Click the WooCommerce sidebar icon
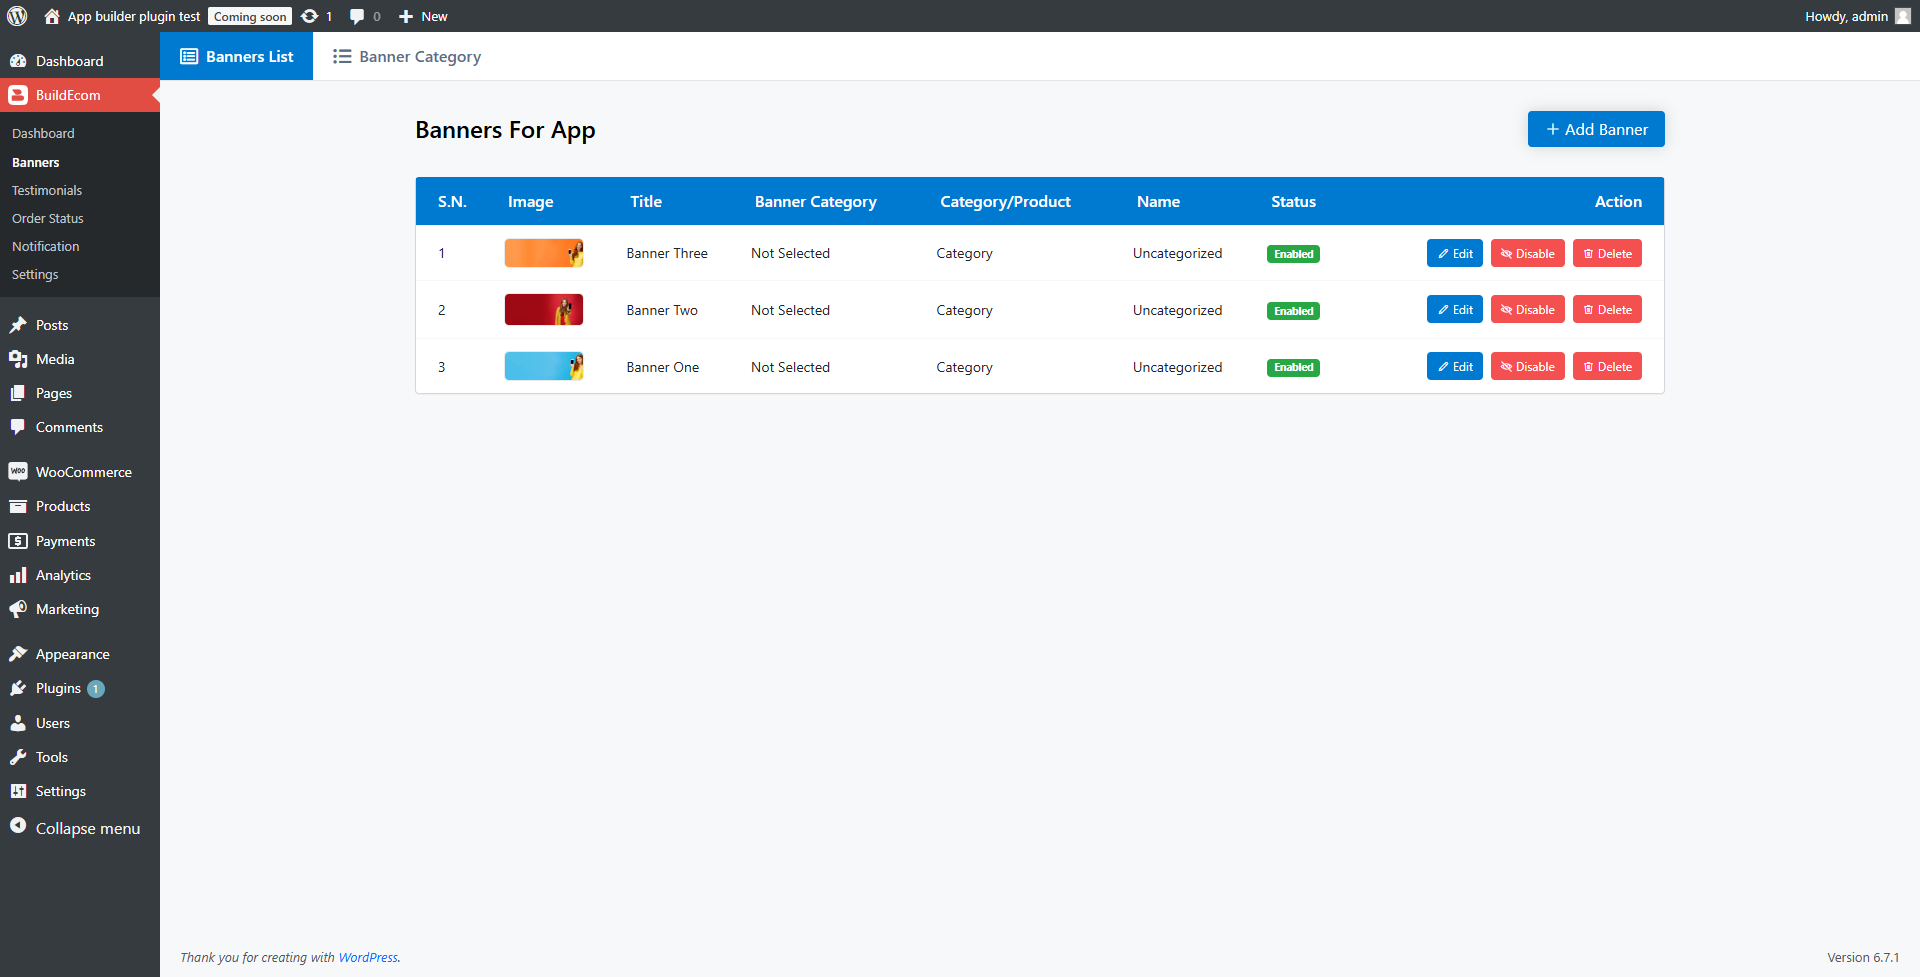Image resolution: width=1920 pixels, height=977 pixels. tap(18, 472)
